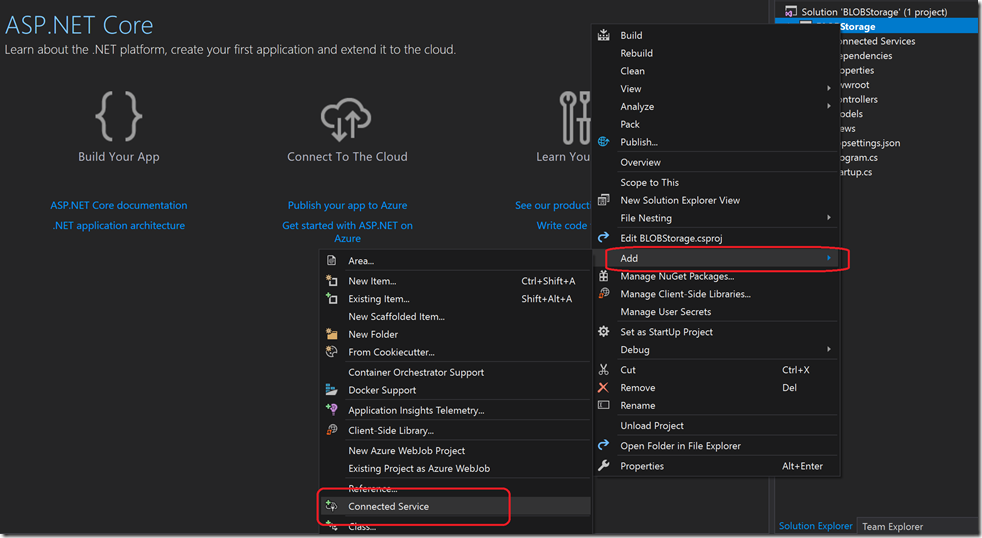Viewport: 982px width, 538px height.
Task: Expand the Debug submenu arrow
Action: pos(829,349)
